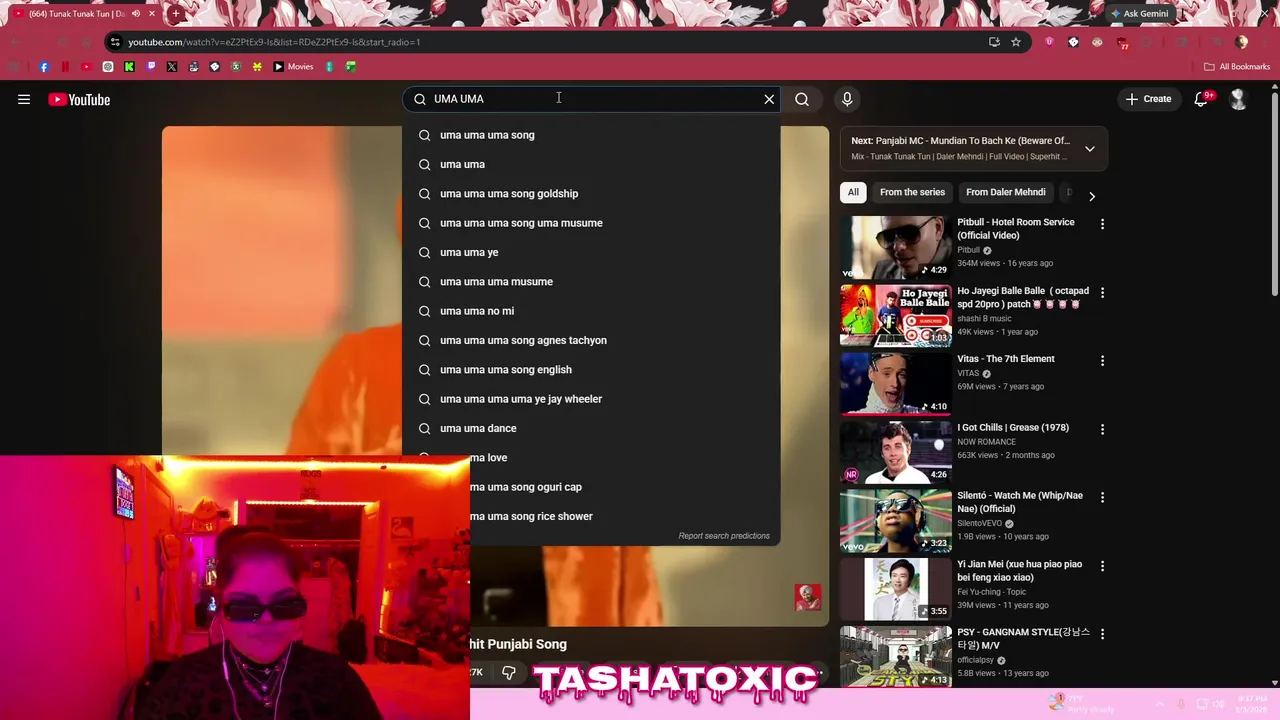
Task: Click the browser address bar URL
Action: (274, 42)
